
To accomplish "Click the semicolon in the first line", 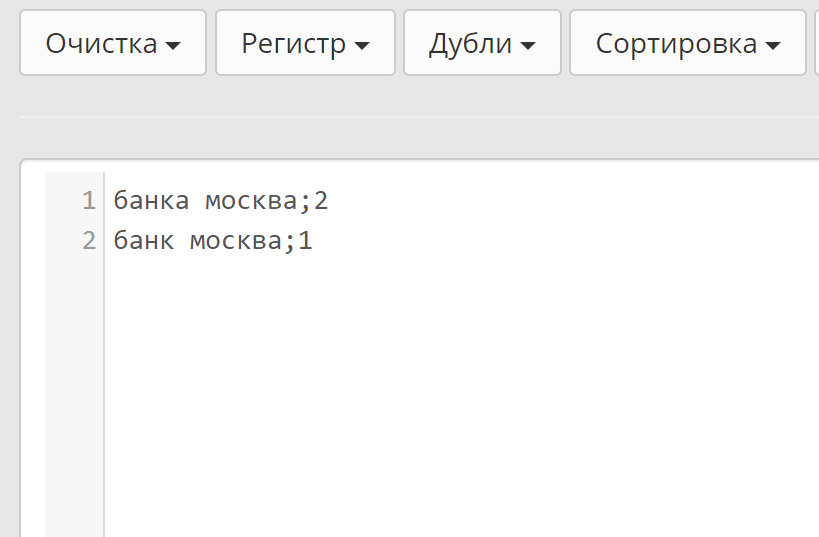I will tap(305, 201).
